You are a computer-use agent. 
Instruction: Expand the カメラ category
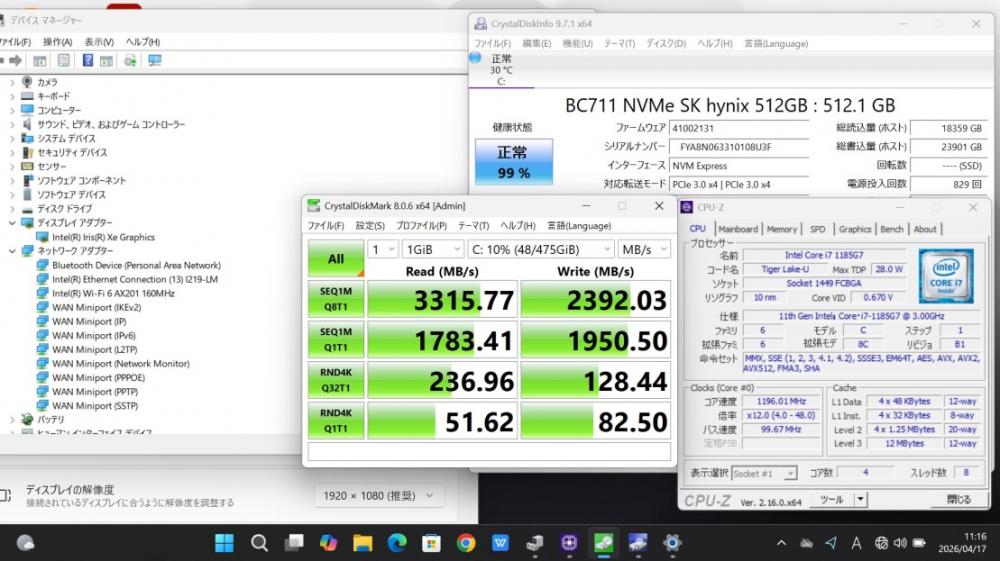click(12, 82)
